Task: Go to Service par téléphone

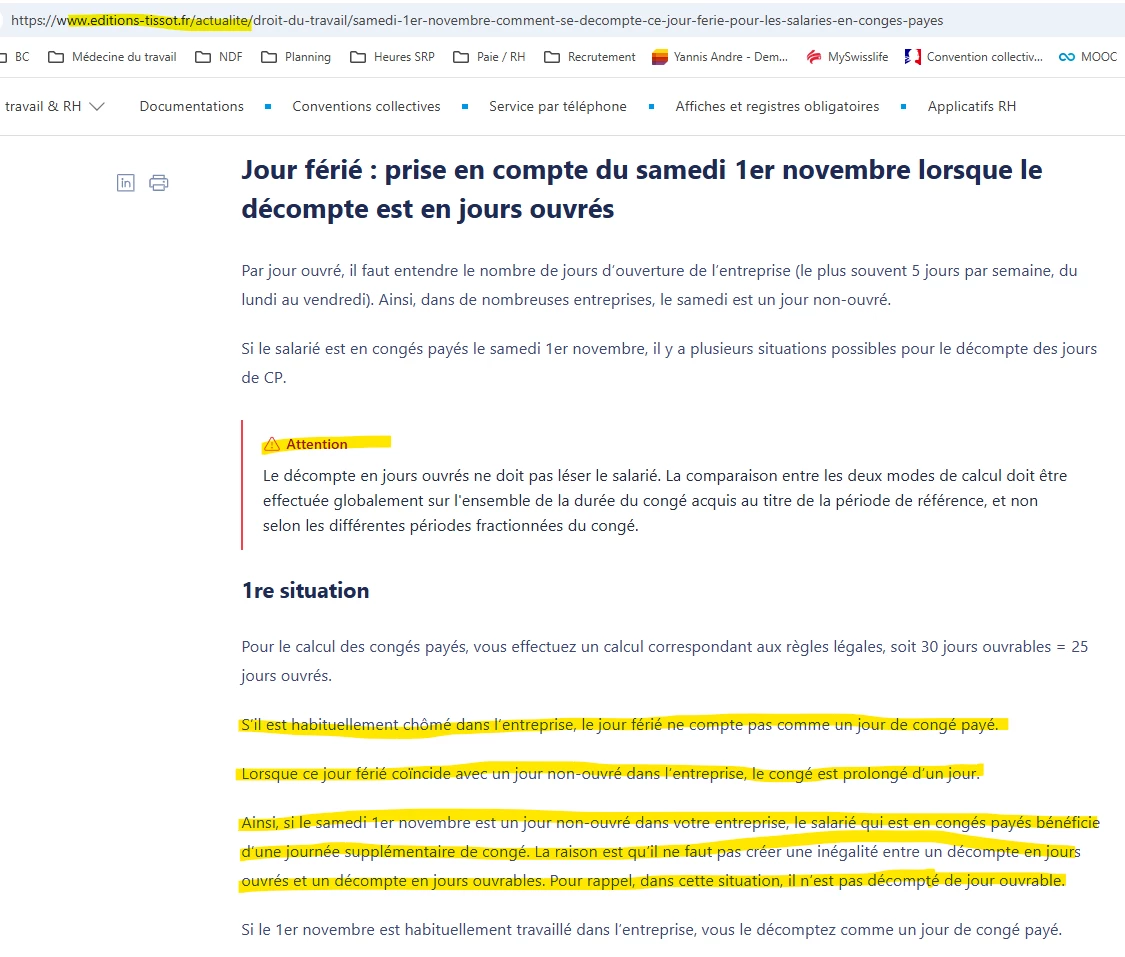Action: tap(557, 106)
